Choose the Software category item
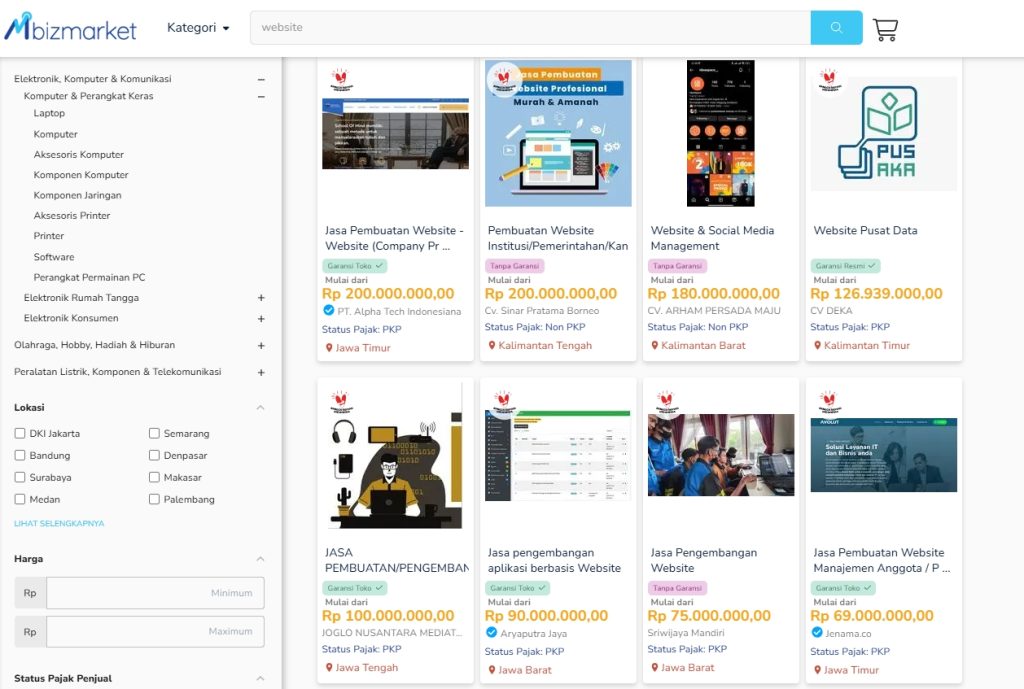1024x689 pixels. click(54, 257)
